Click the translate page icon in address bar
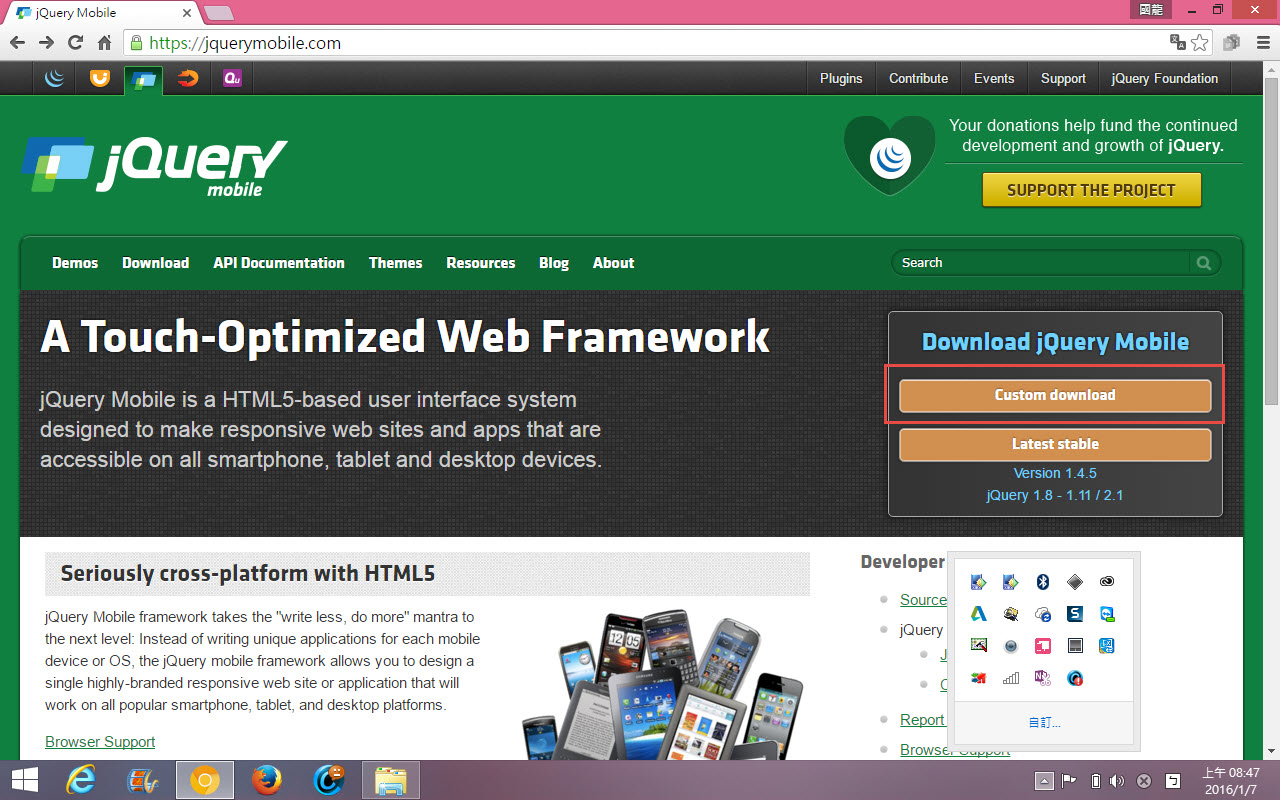Image resolution: width=1280 pixels, height=800 pixels. [x=1178, y=43]
